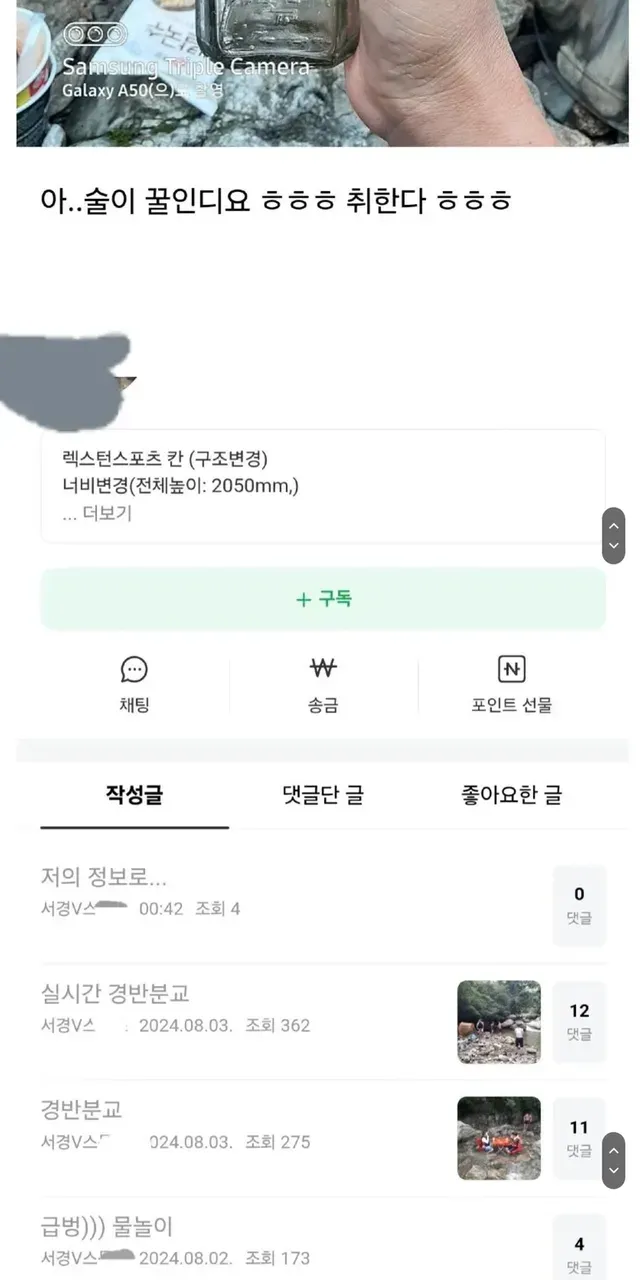640x1280 pixels.
Task: Click the thumbnail with orange raft
Action: [x=499, y=1138]
